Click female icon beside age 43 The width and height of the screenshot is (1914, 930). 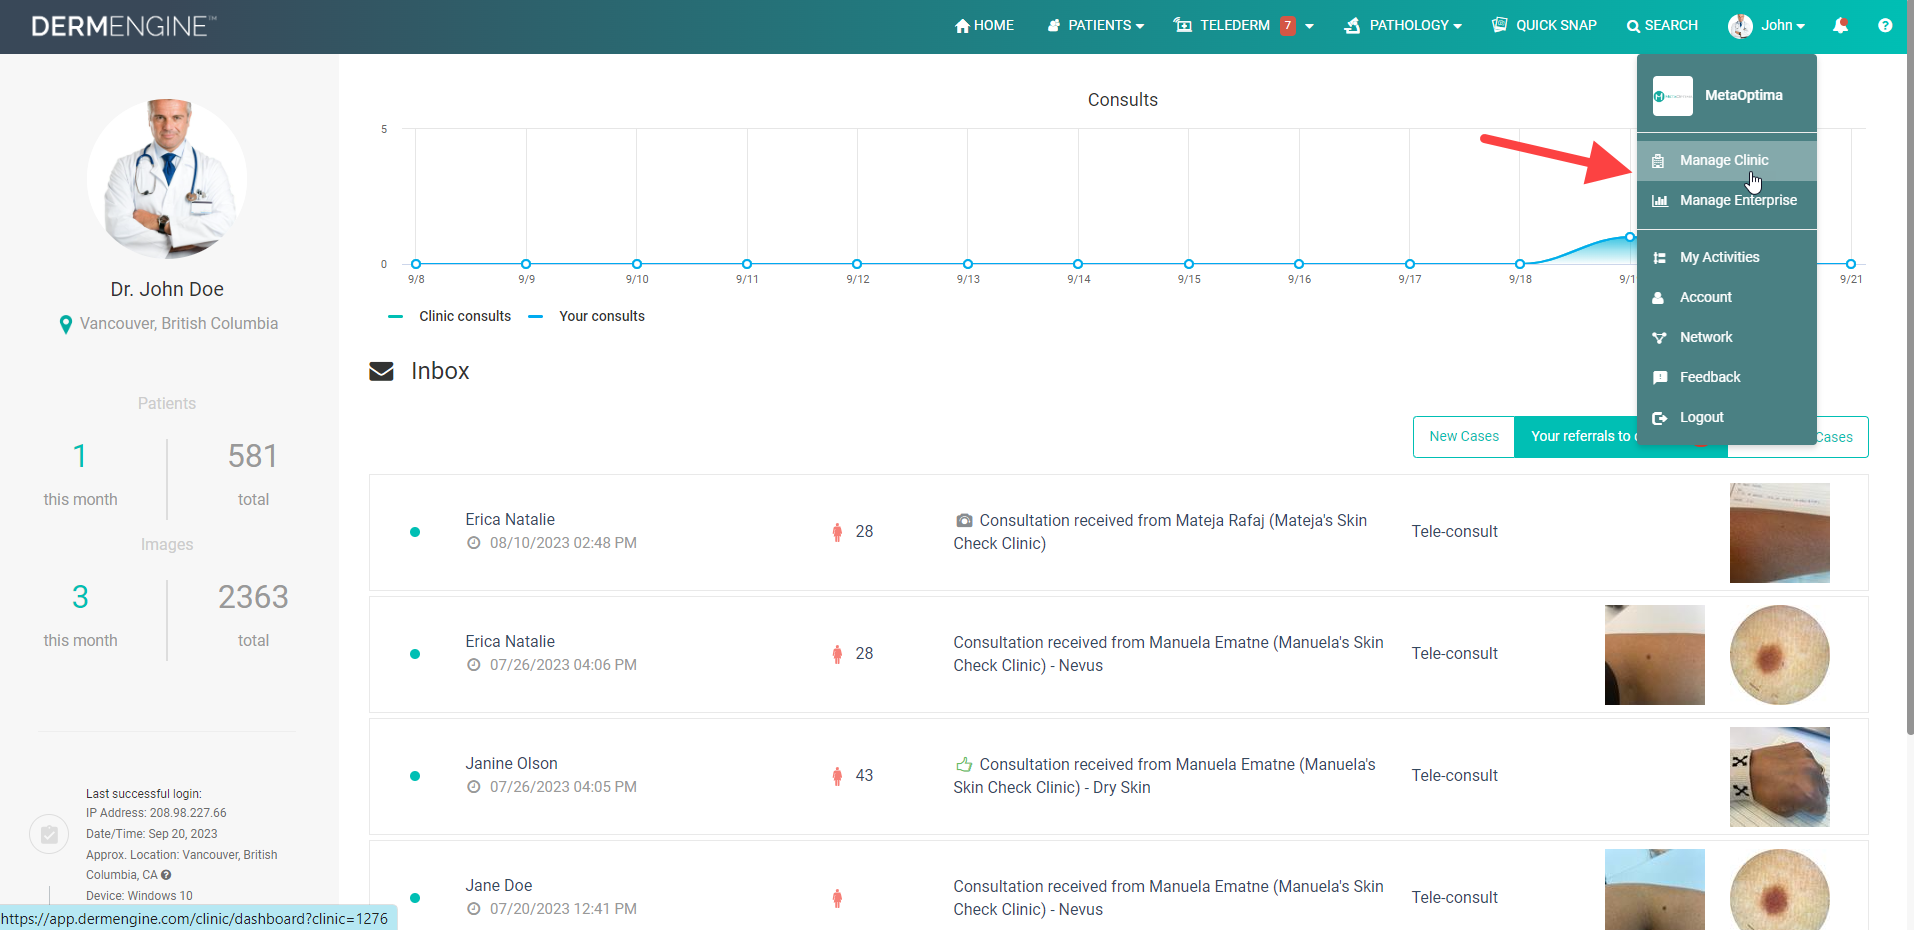[837, 776]
